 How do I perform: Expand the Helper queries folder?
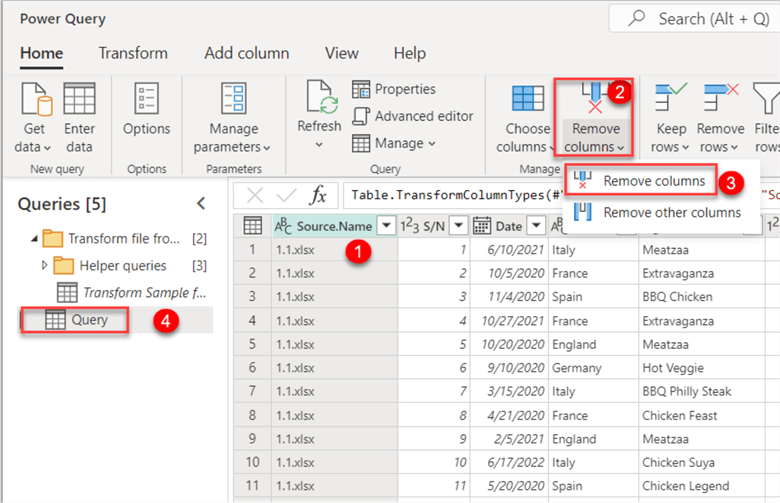(x=44, y=266)
